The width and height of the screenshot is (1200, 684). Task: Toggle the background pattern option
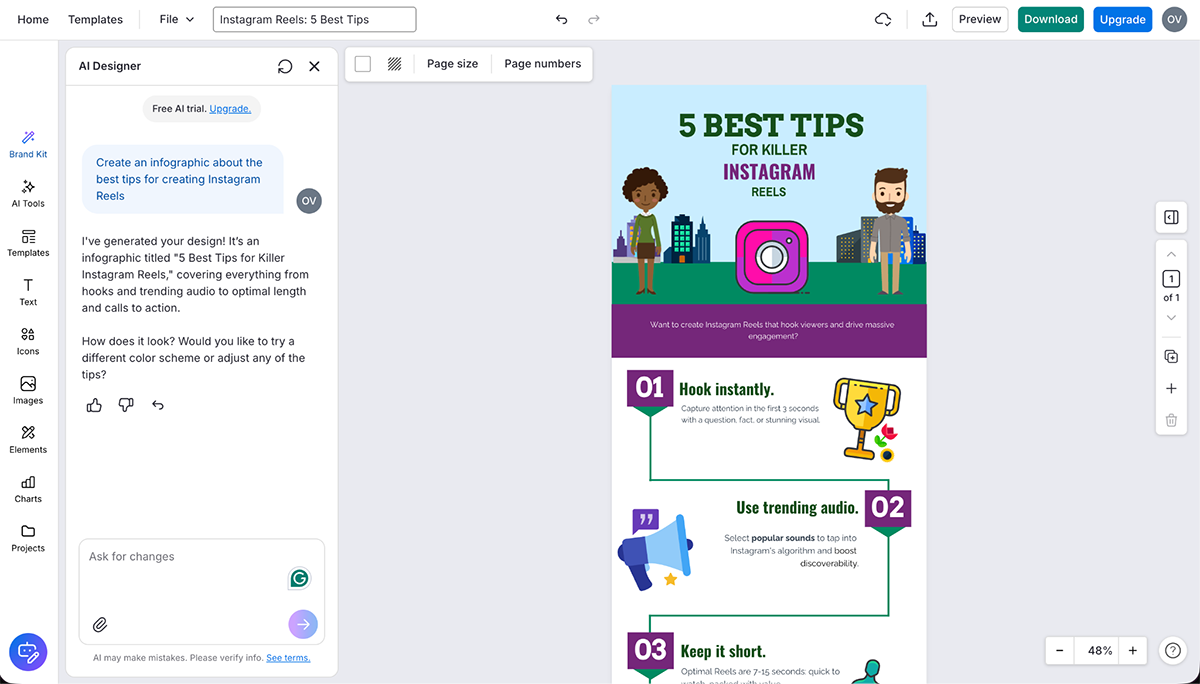coord(394,63)
